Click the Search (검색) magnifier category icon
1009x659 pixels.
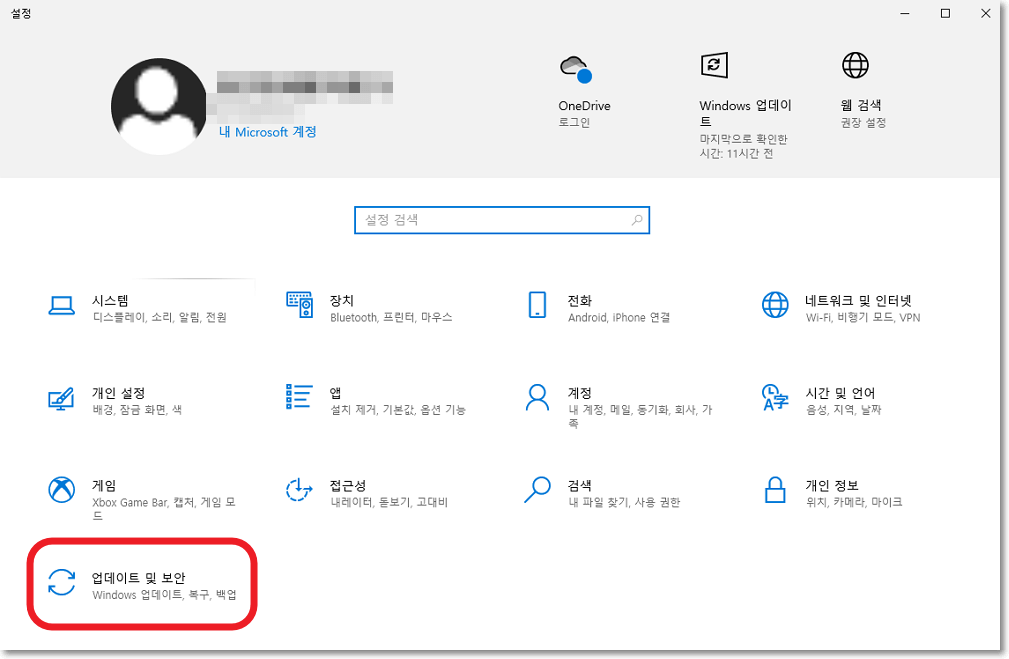[537, 490]
